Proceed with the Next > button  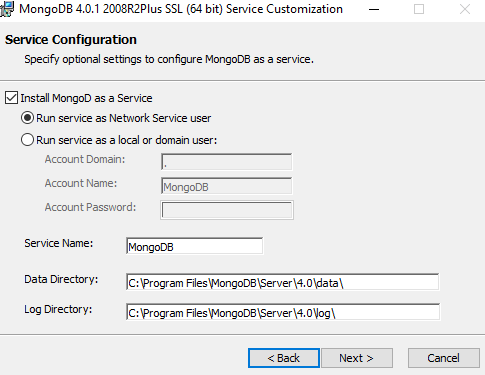pyautogui.click(x=357, y=358)
